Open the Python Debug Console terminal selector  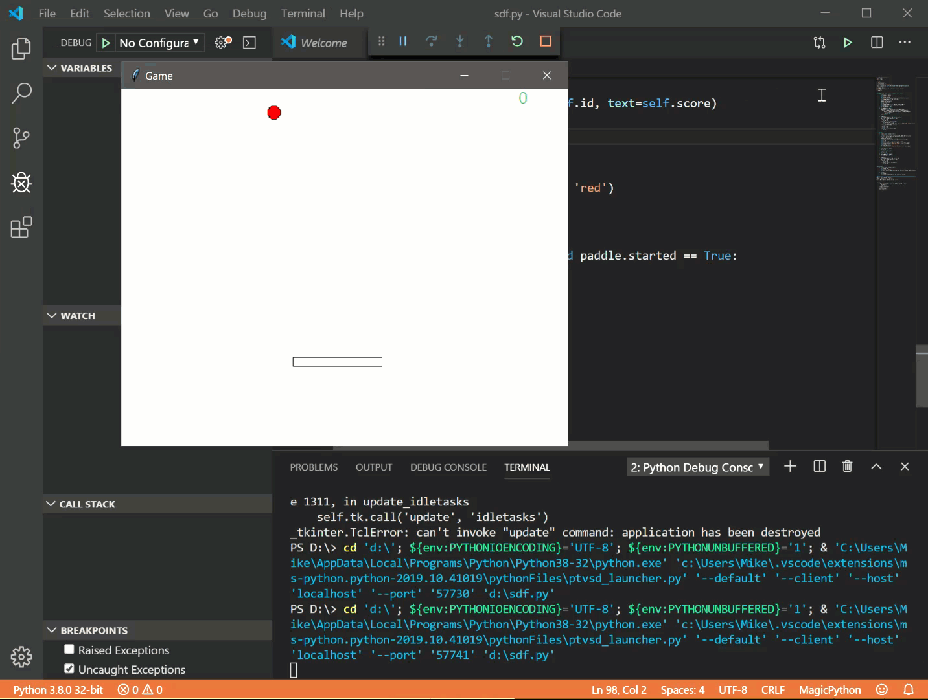coord(697,467)
